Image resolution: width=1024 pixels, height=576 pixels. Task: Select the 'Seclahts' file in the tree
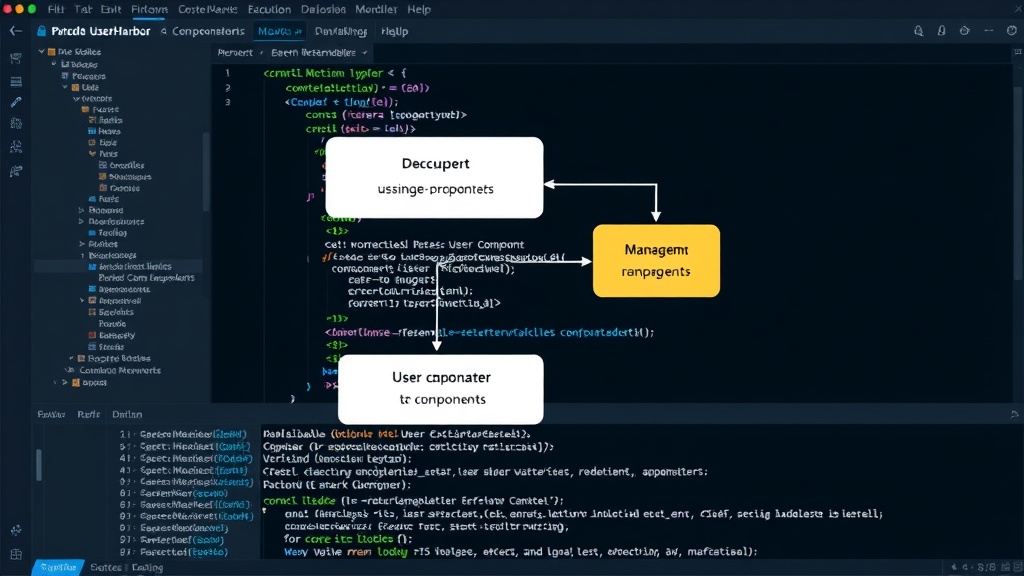116,312
